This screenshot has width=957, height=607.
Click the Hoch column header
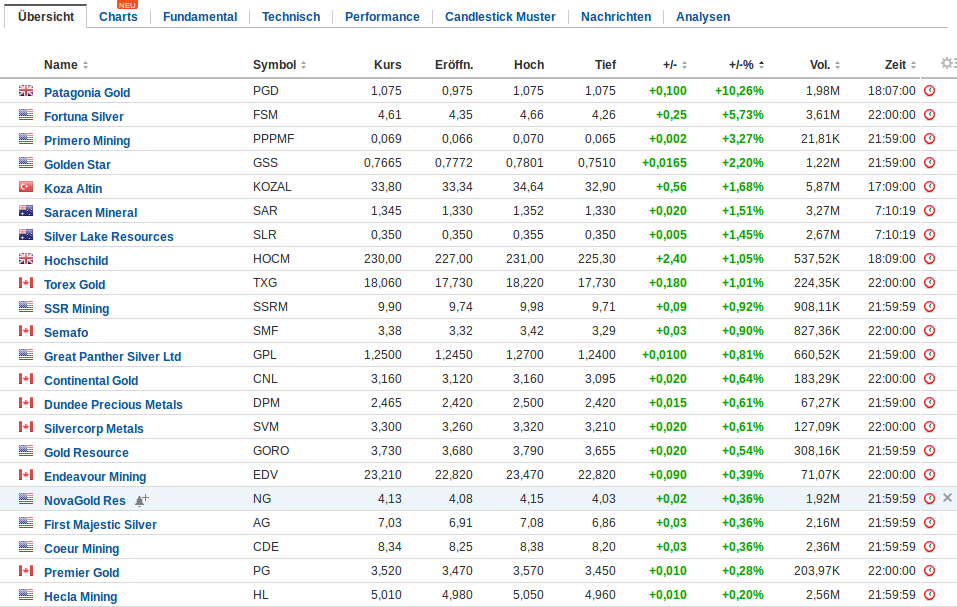pyautogui.click(x=529, y=65)
